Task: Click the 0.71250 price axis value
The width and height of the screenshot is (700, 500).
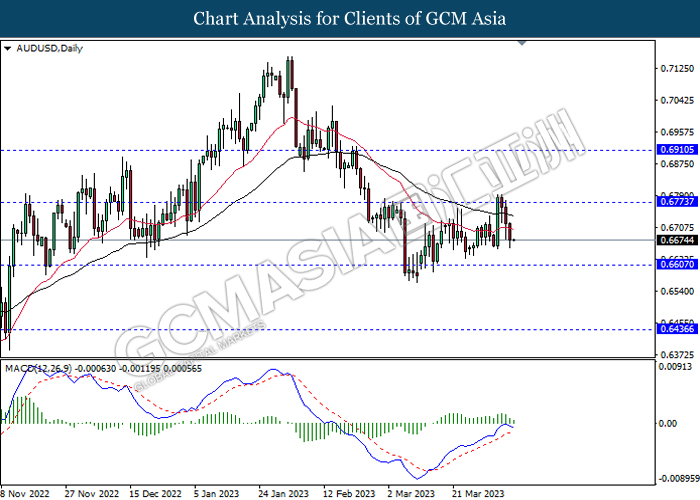Action: pyautogui.click(x=677, y=68)
